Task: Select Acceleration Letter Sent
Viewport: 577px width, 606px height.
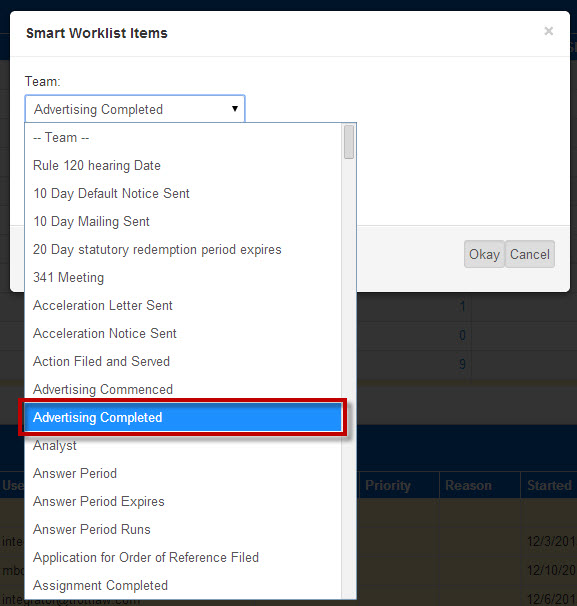Action: [x=183, y=305]
